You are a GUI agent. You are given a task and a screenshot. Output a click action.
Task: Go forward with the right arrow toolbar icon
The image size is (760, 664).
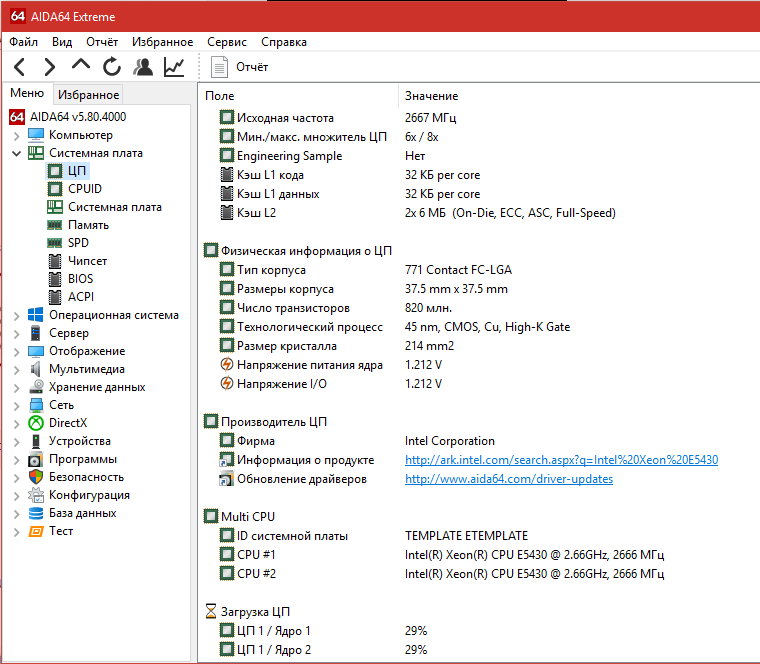click(x=49, y=67)
